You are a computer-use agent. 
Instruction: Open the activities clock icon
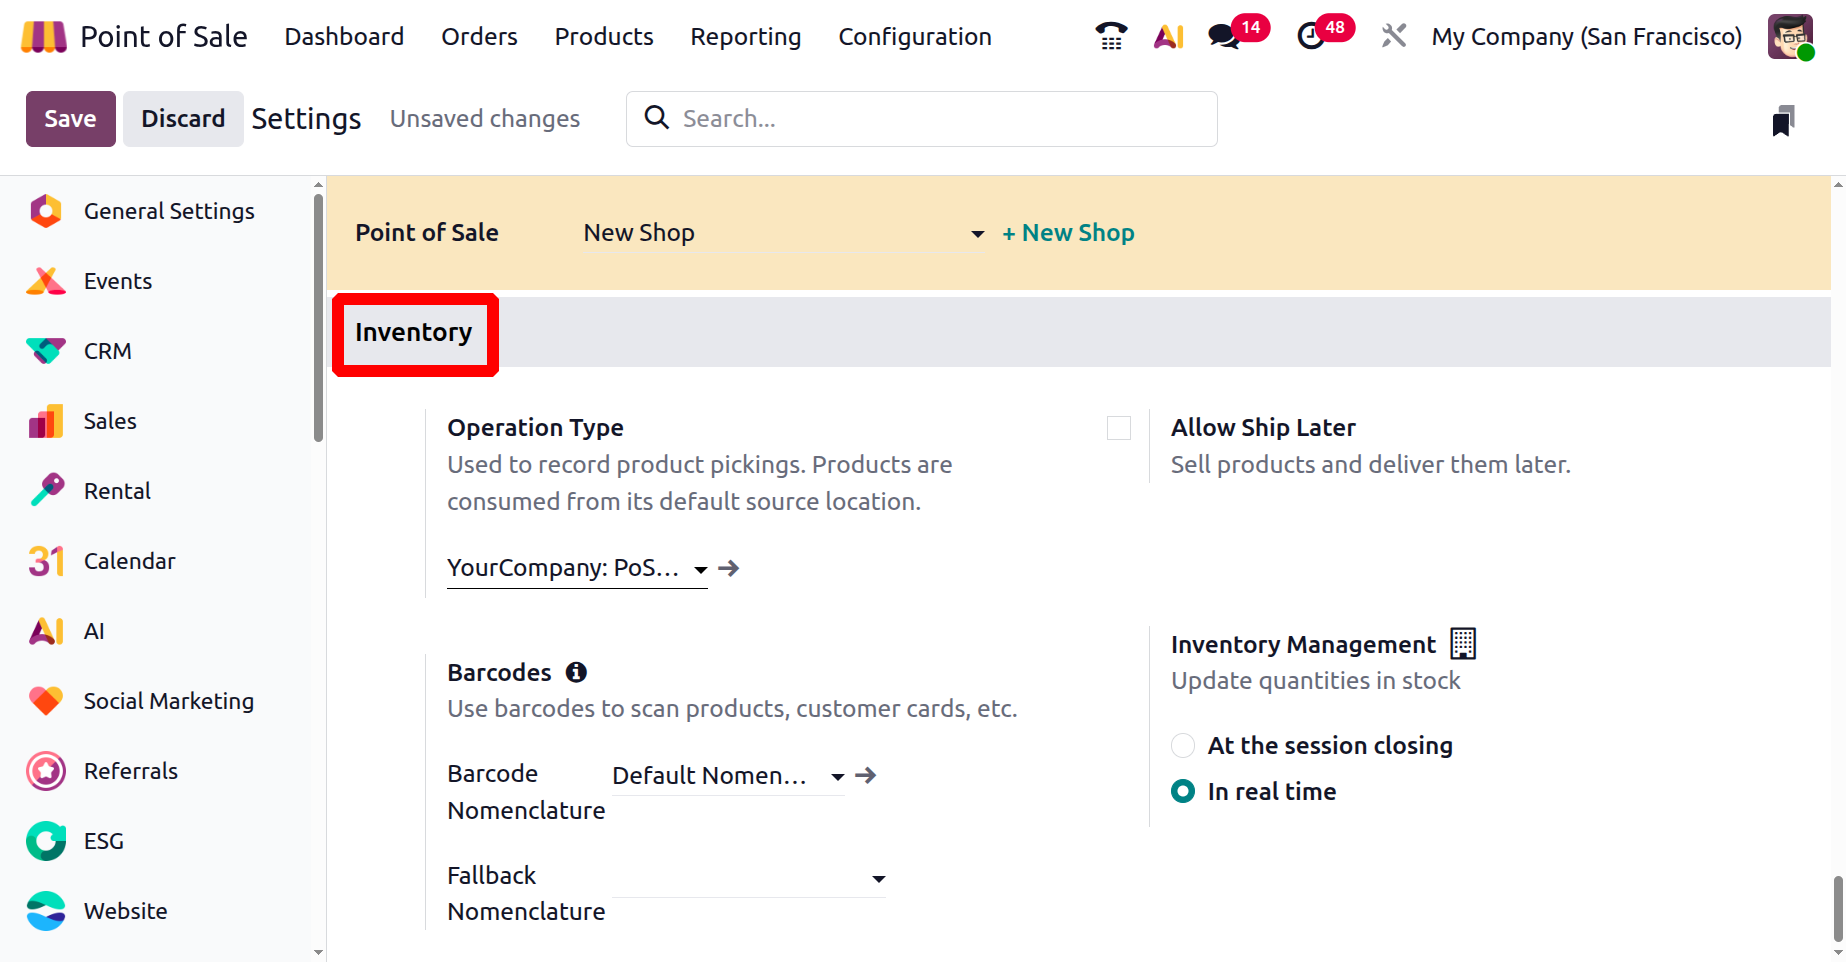click(x=1310, y=37)
